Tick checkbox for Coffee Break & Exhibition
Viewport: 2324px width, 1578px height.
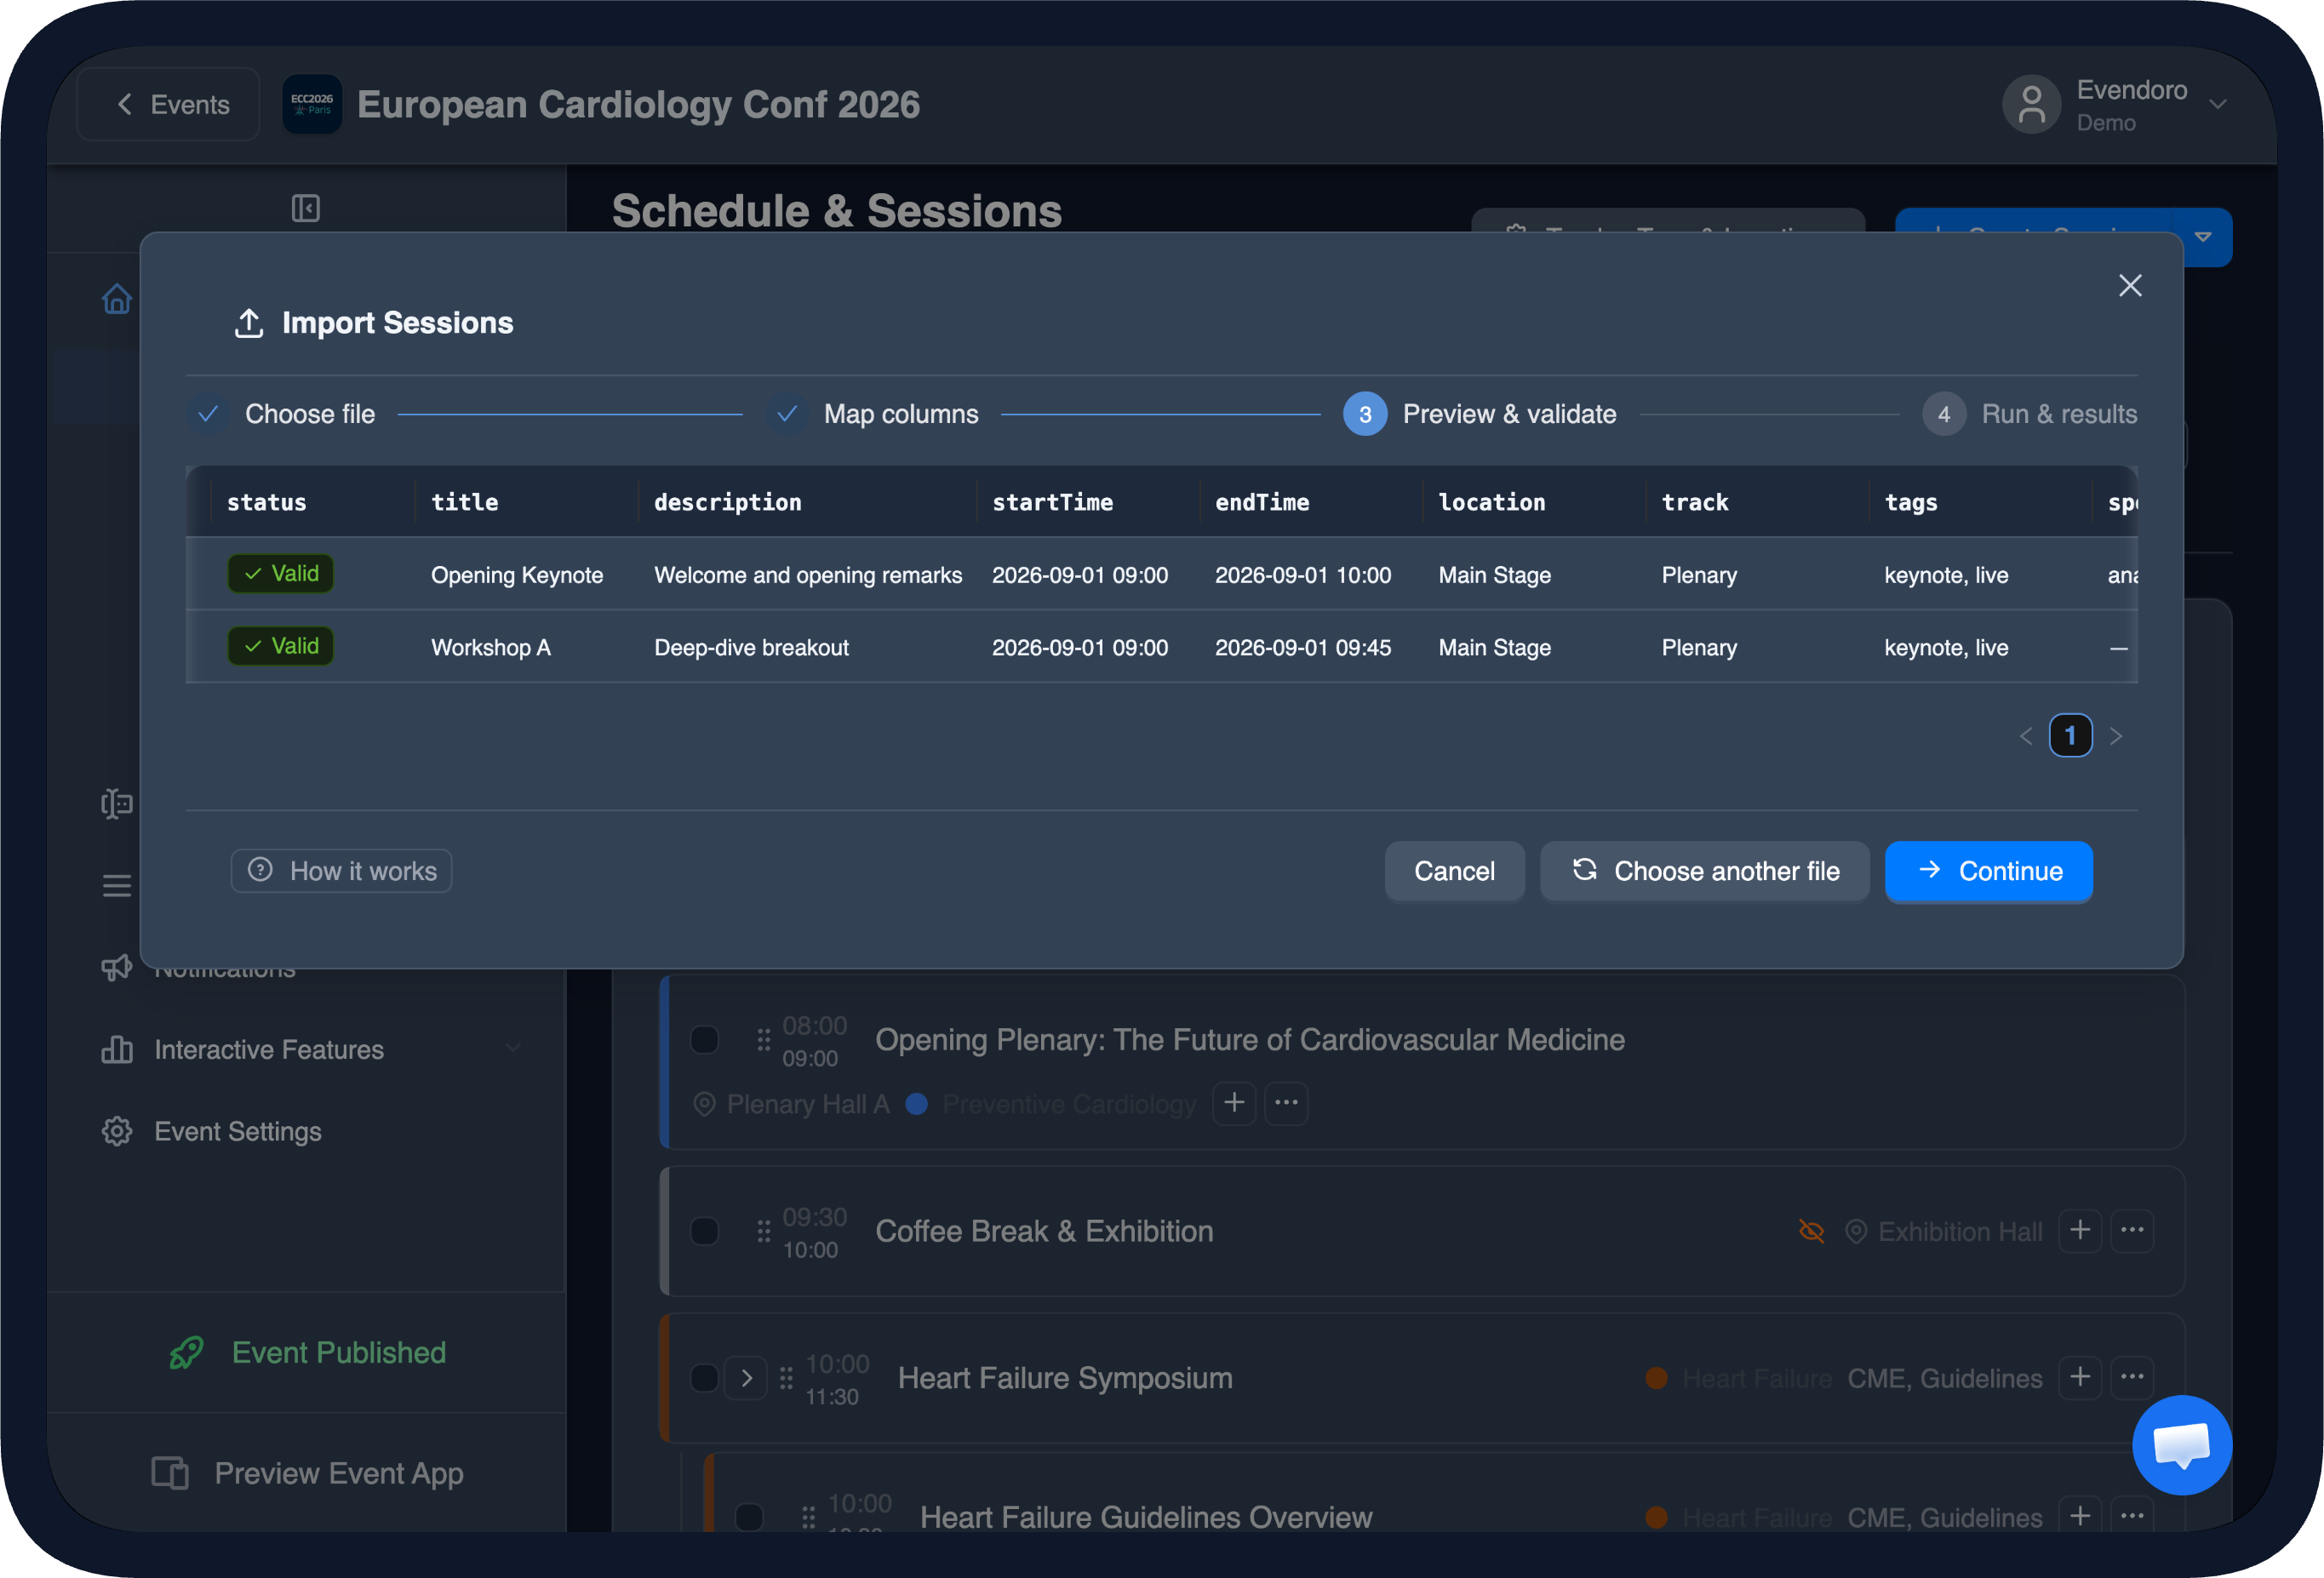(705, 1231)
